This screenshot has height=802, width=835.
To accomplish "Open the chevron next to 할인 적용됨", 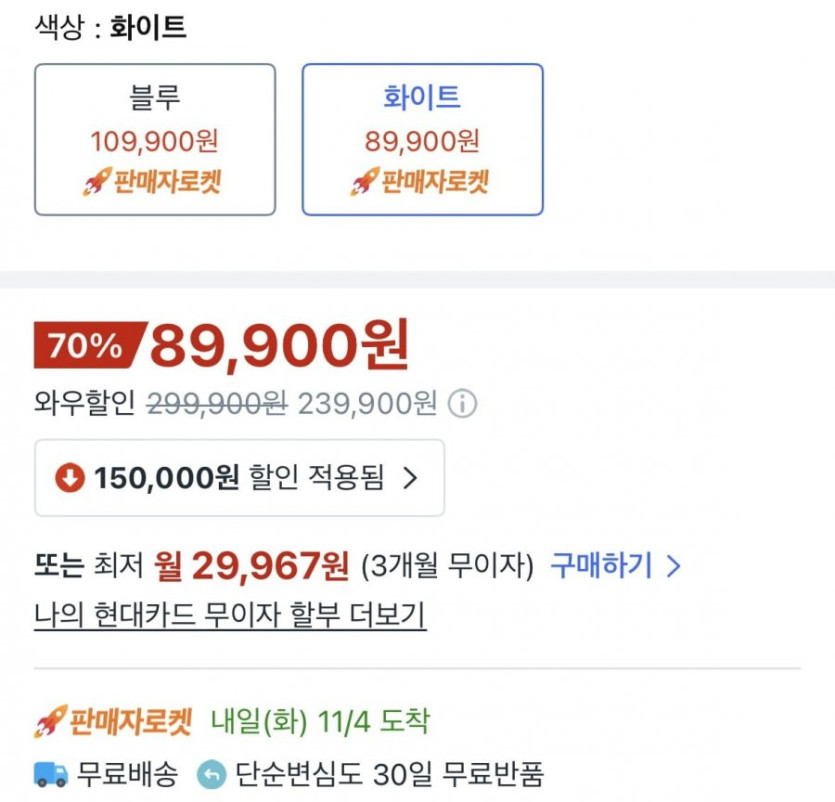I will [409, 478].
